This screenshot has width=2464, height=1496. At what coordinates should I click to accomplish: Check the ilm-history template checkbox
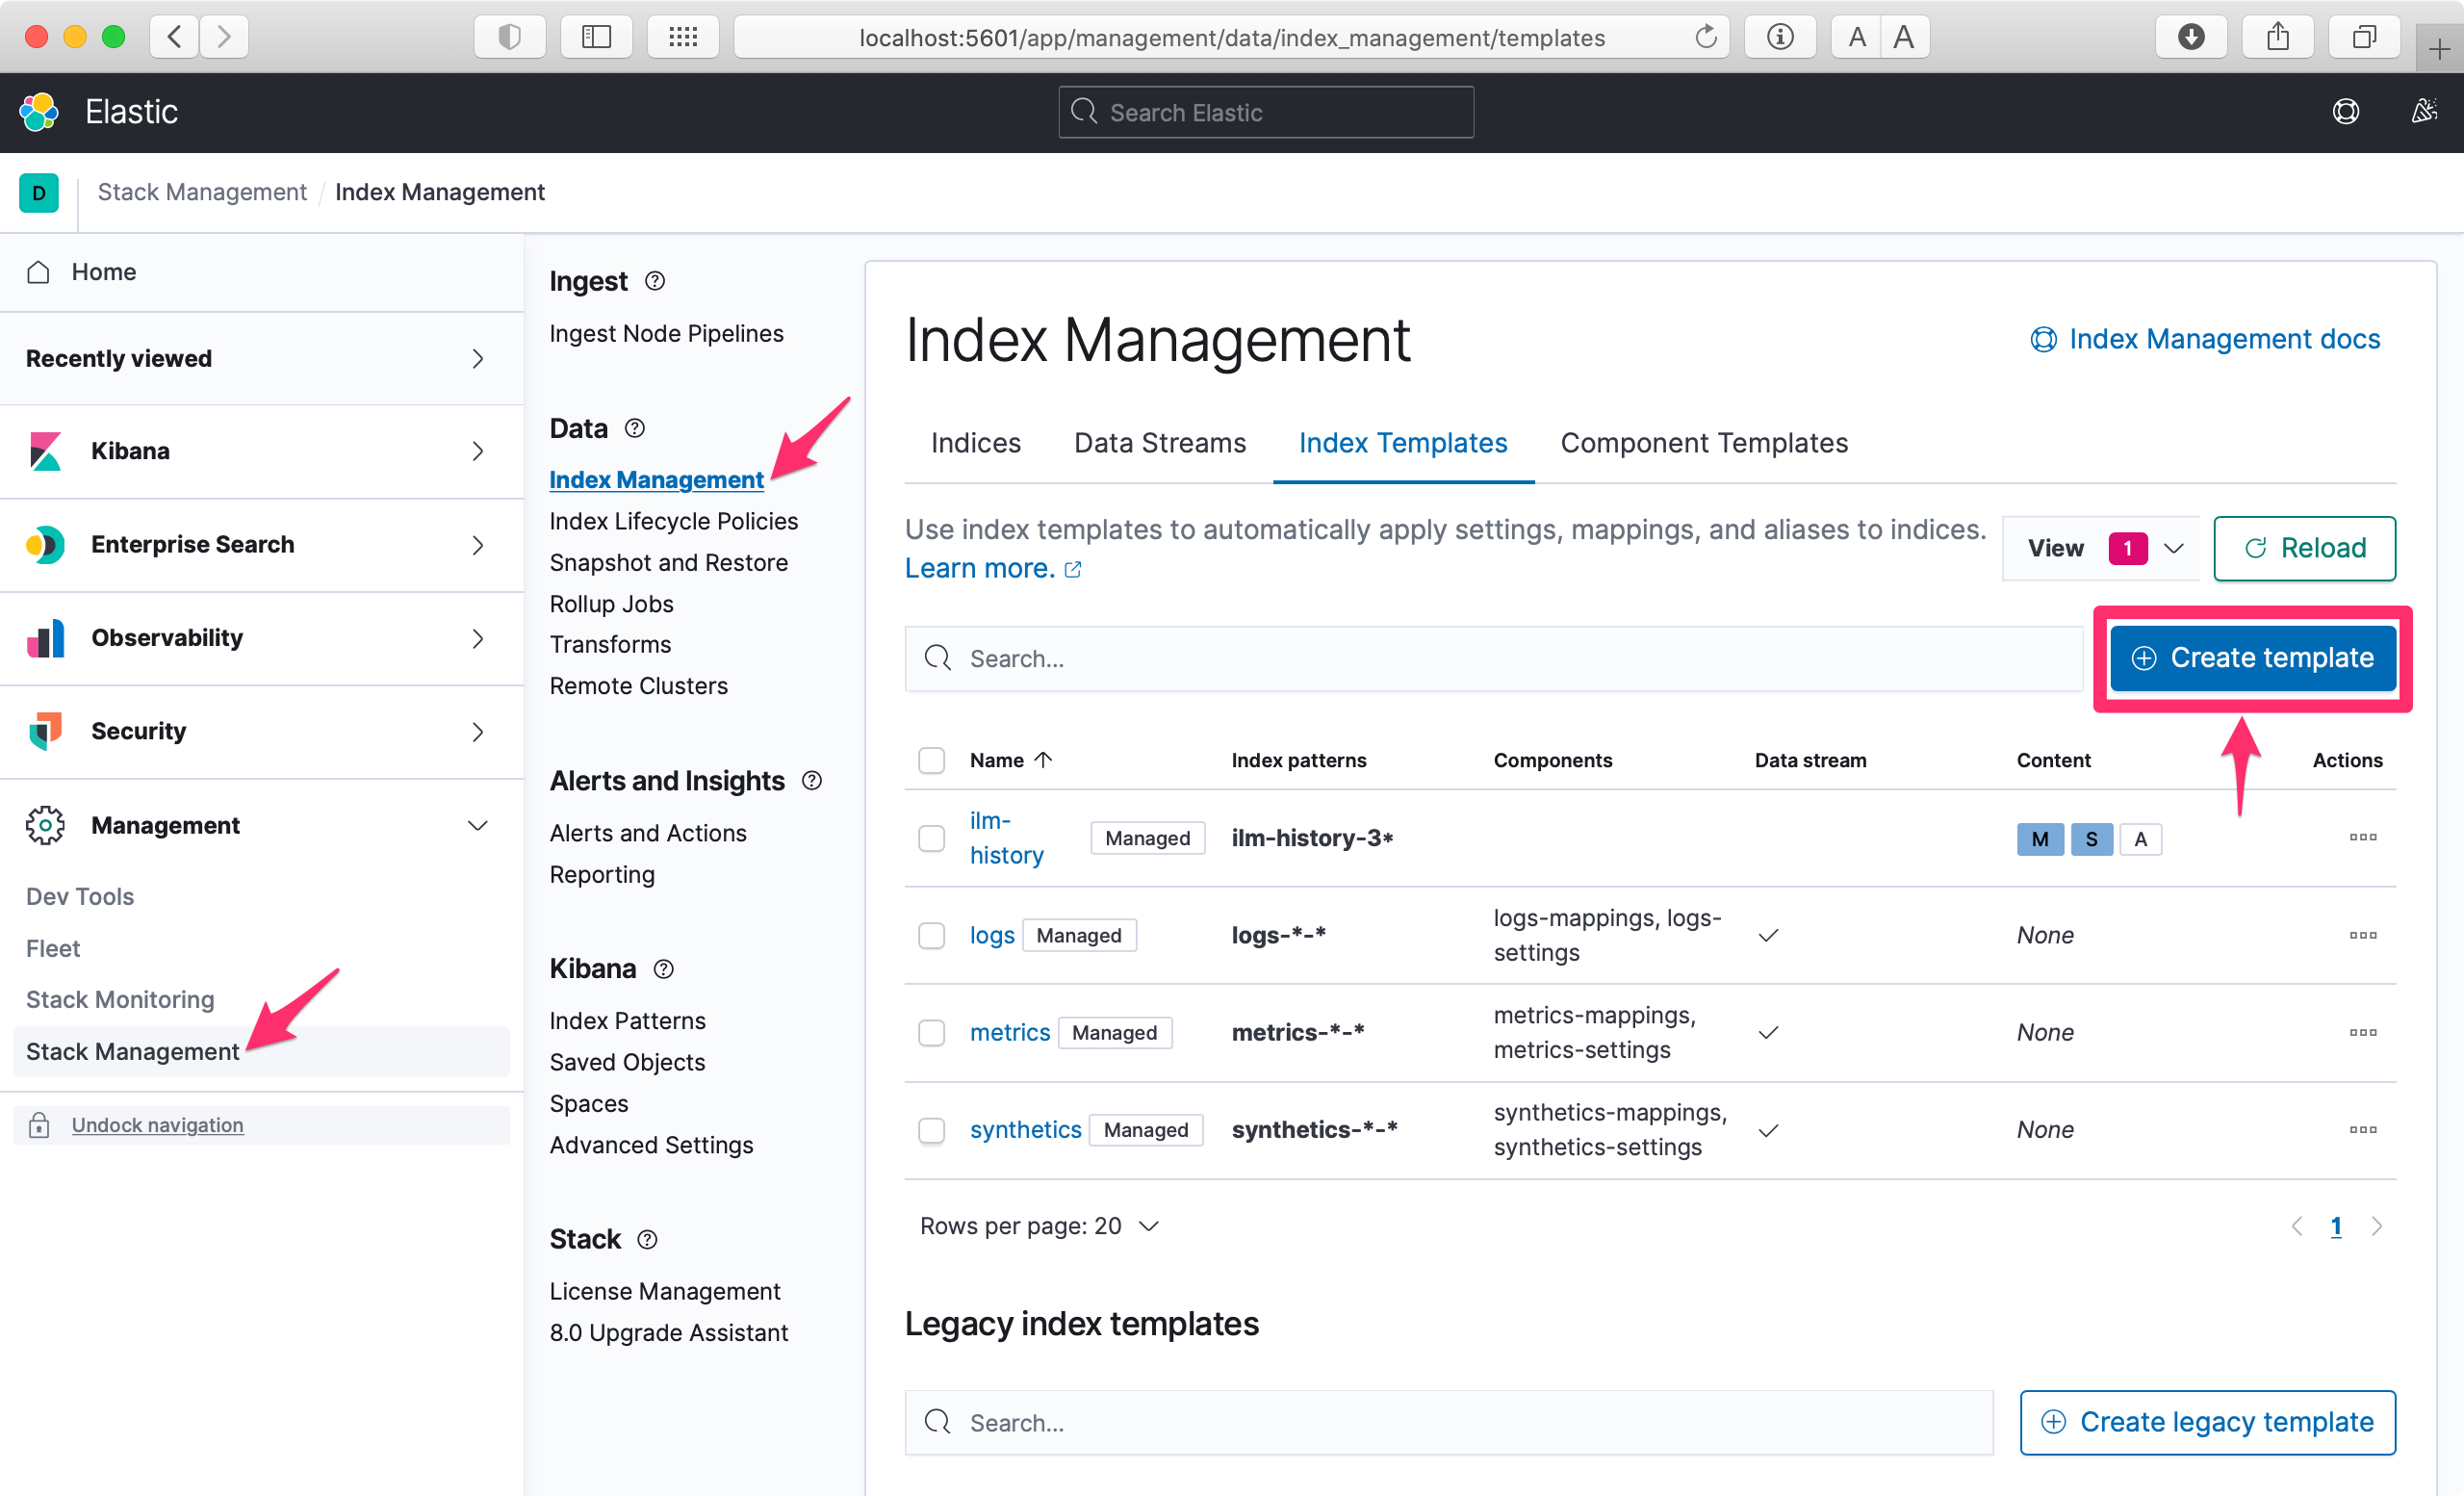pos(931,838)
